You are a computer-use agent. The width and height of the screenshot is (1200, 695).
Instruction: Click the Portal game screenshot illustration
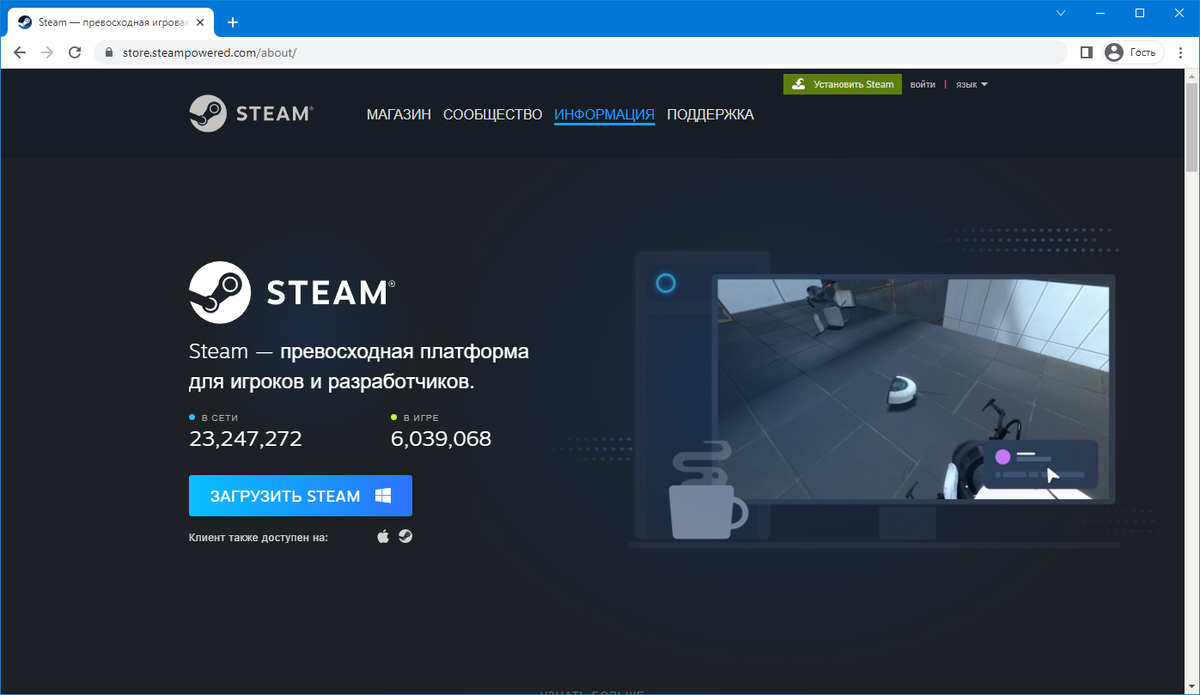point(913,390)
